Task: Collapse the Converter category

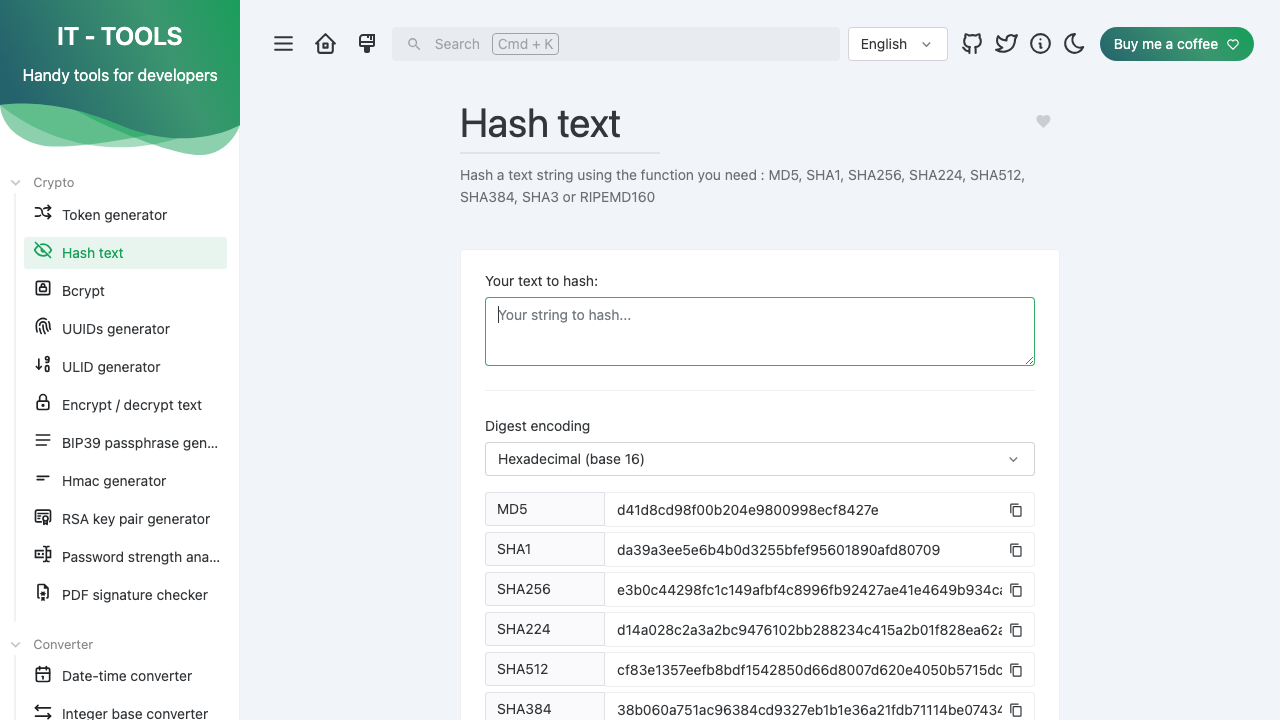Action: tap(52, 645)
